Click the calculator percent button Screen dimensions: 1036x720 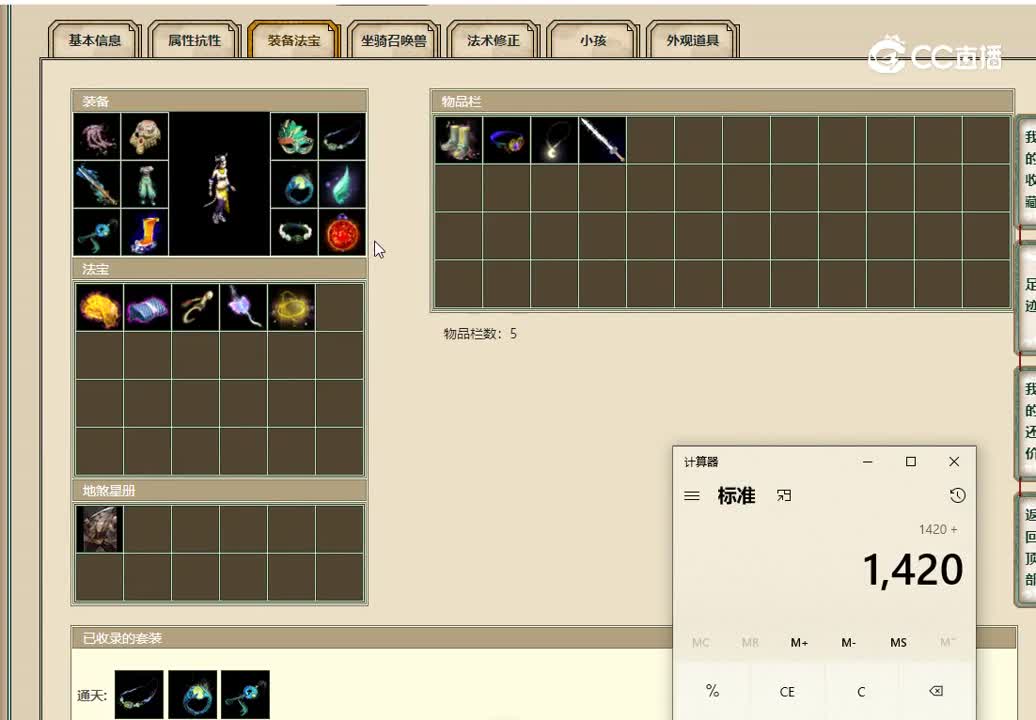[712, 692]
